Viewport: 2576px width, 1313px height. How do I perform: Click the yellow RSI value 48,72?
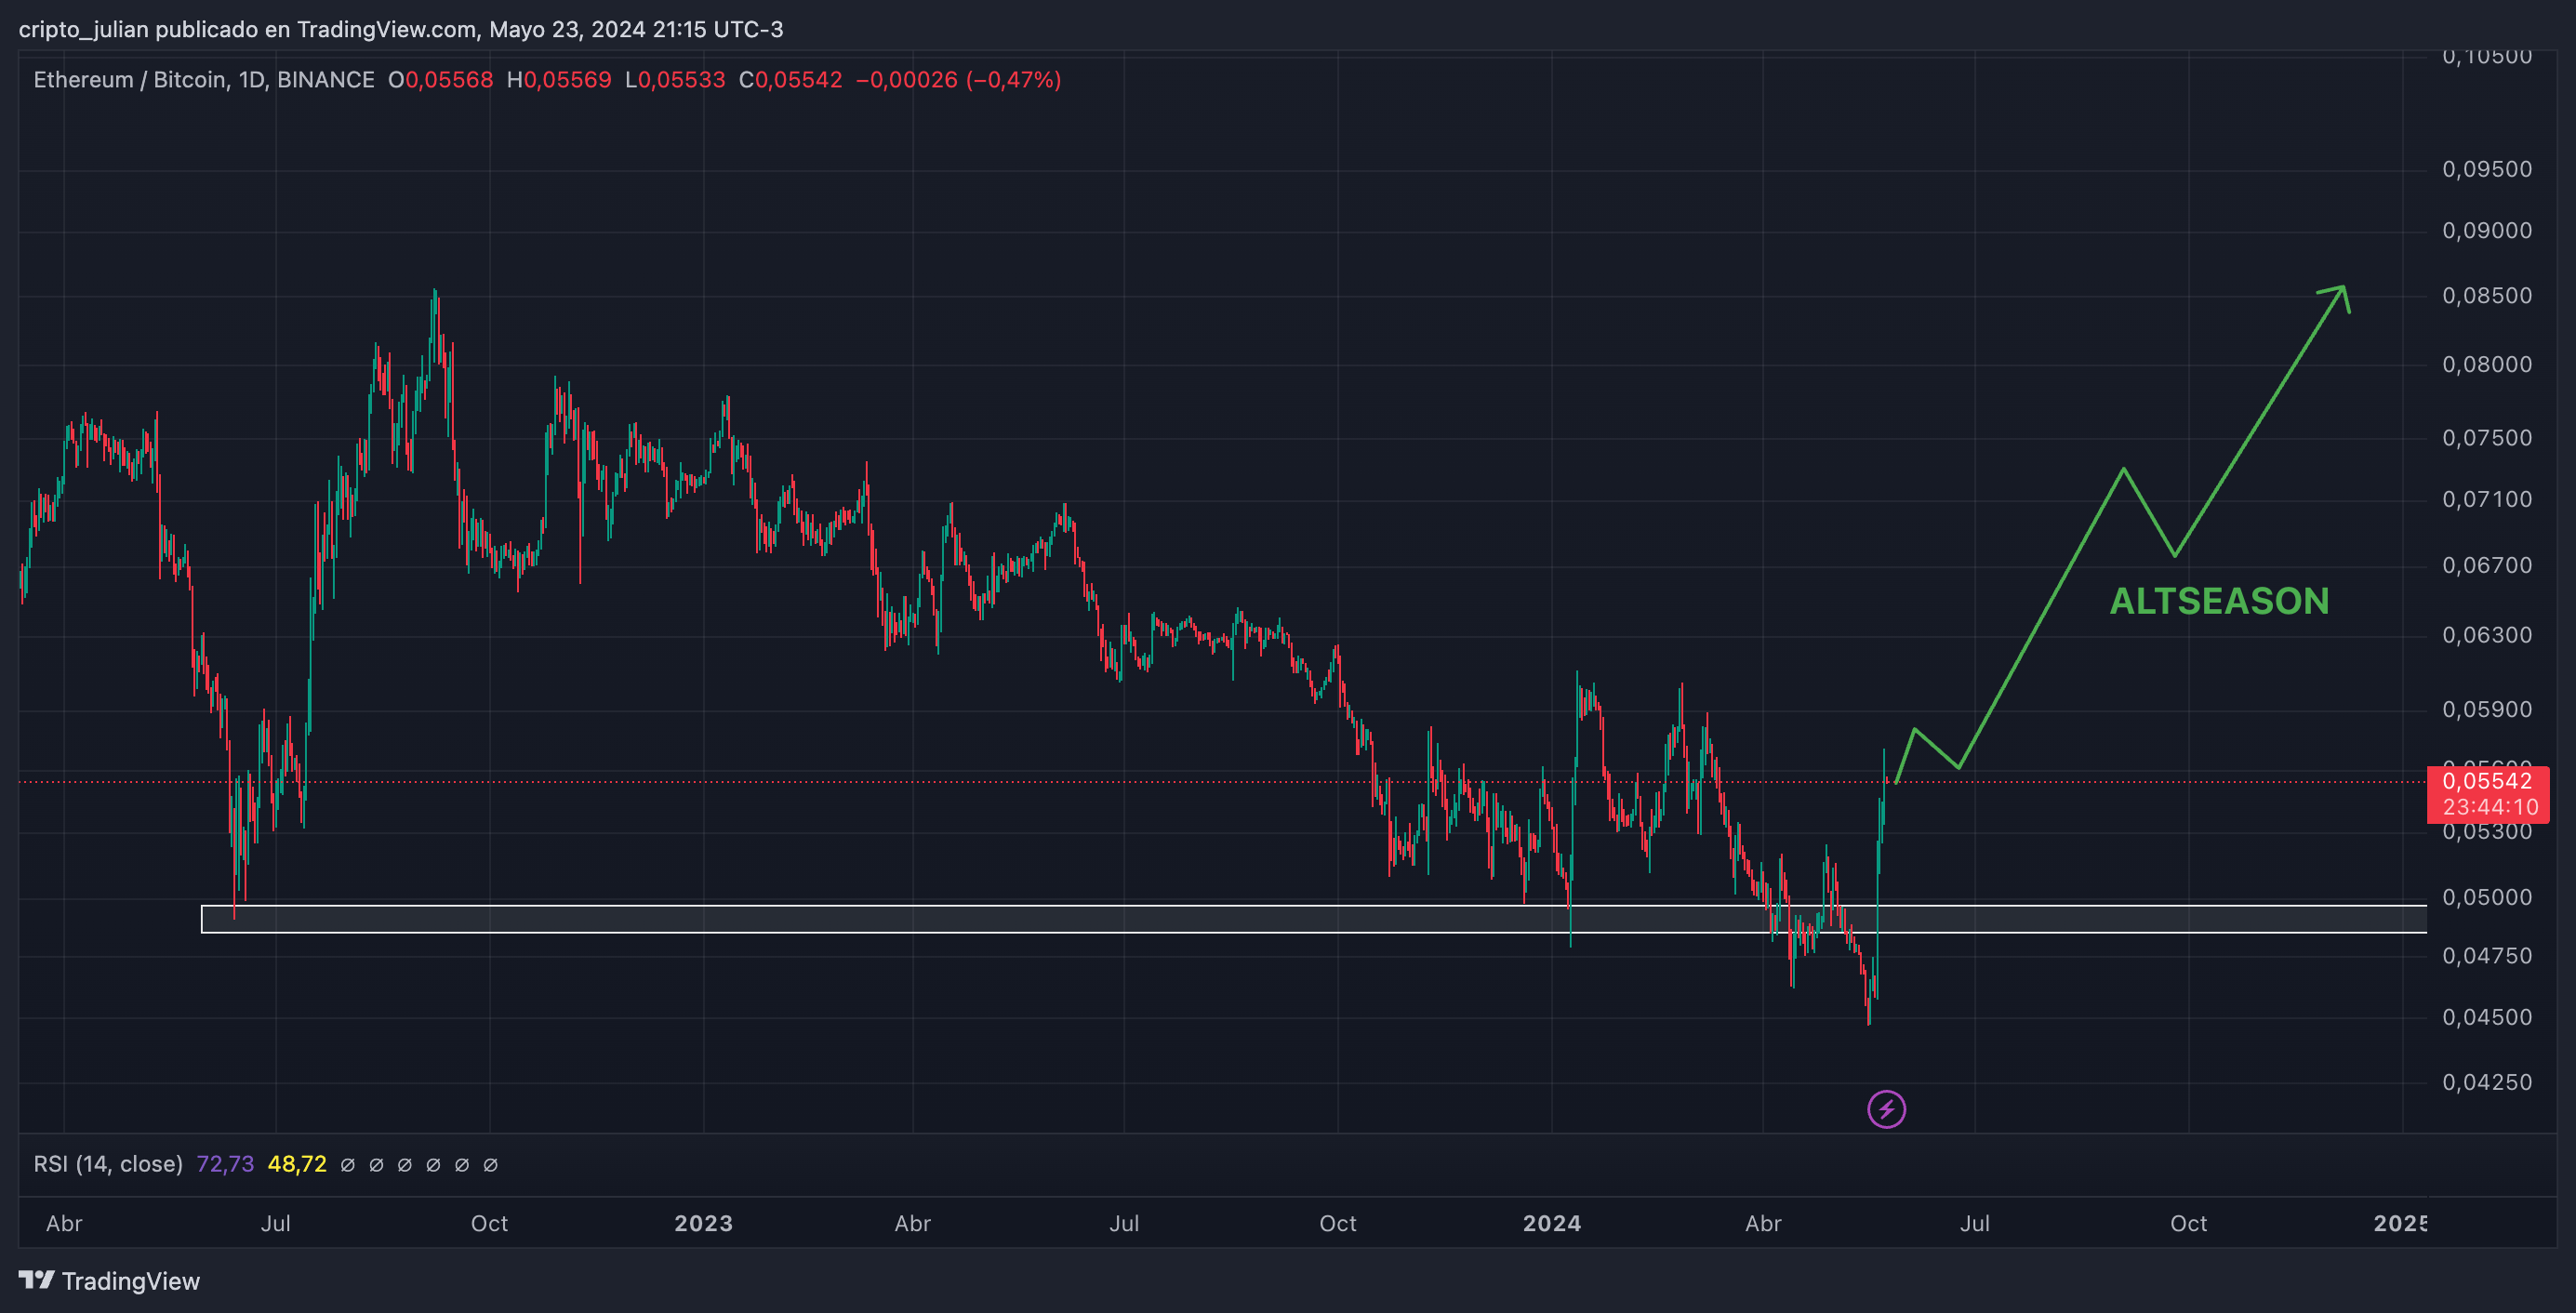[297, 1164]
